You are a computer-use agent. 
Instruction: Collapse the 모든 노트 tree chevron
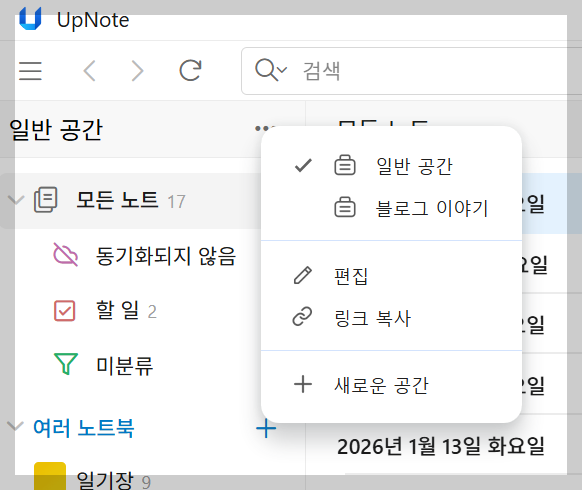[x=16, y=200]
